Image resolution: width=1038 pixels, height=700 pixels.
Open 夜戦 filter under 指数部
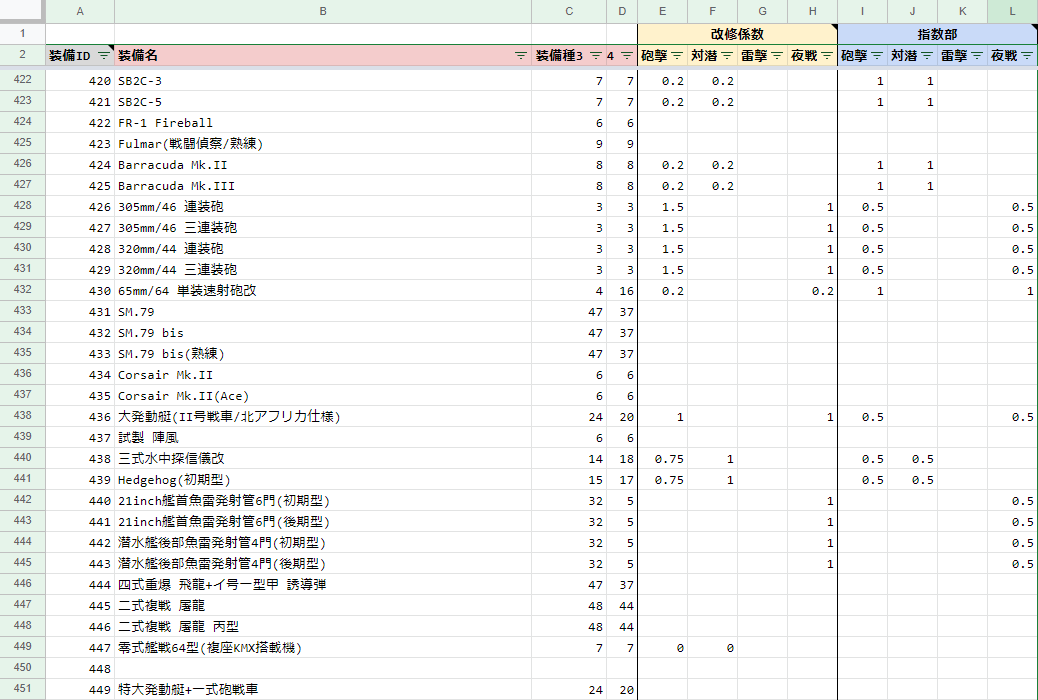tap(1027, 56)
